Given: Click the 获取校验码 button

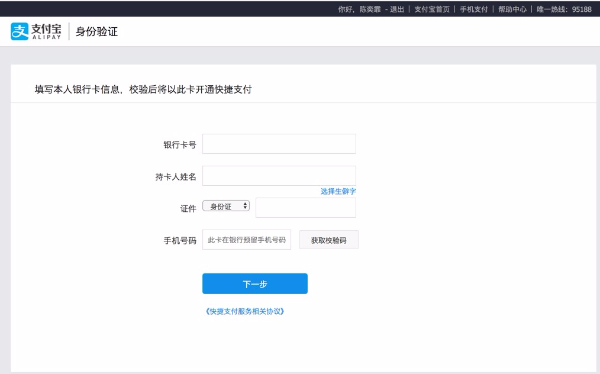Looking at the screenshot, I should click(x=329, y=240).
